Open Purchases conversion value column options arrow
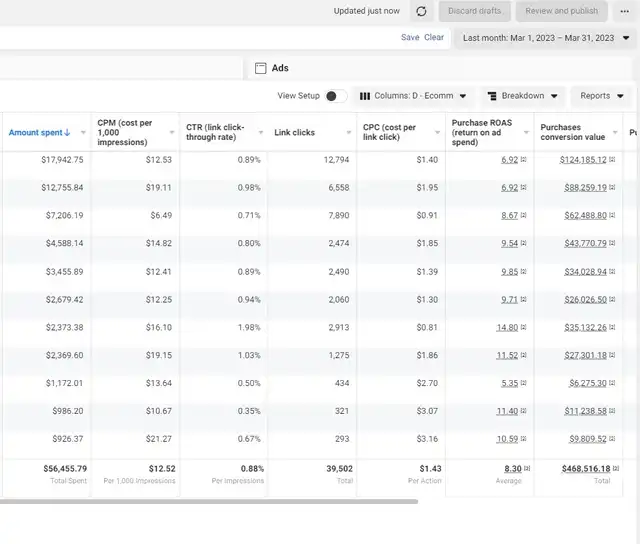The width and height of the screenshot is (640, 544). (x=615, y=133)
